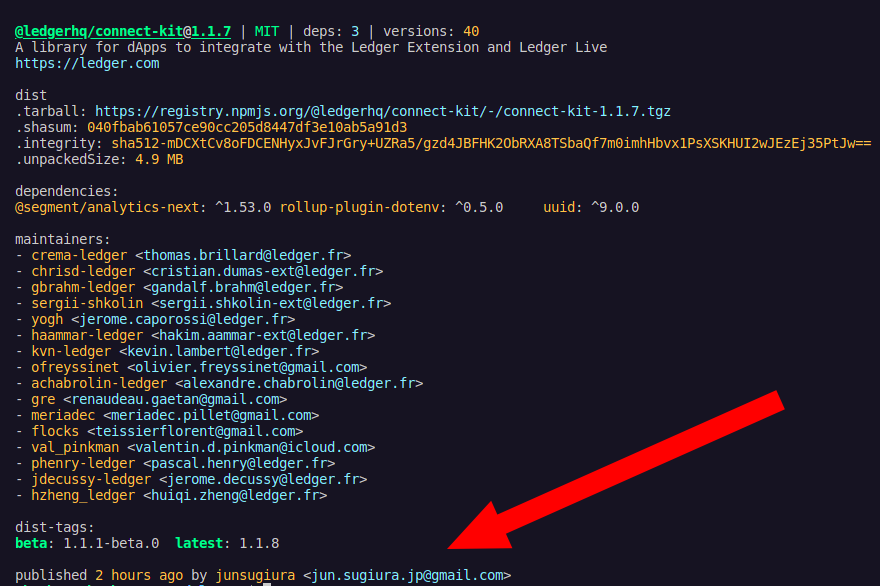The height and width of the screenshot is (586, 880).
Task: Click maintainer name gbrahm-ledger
Action: [x=83, y=287]
